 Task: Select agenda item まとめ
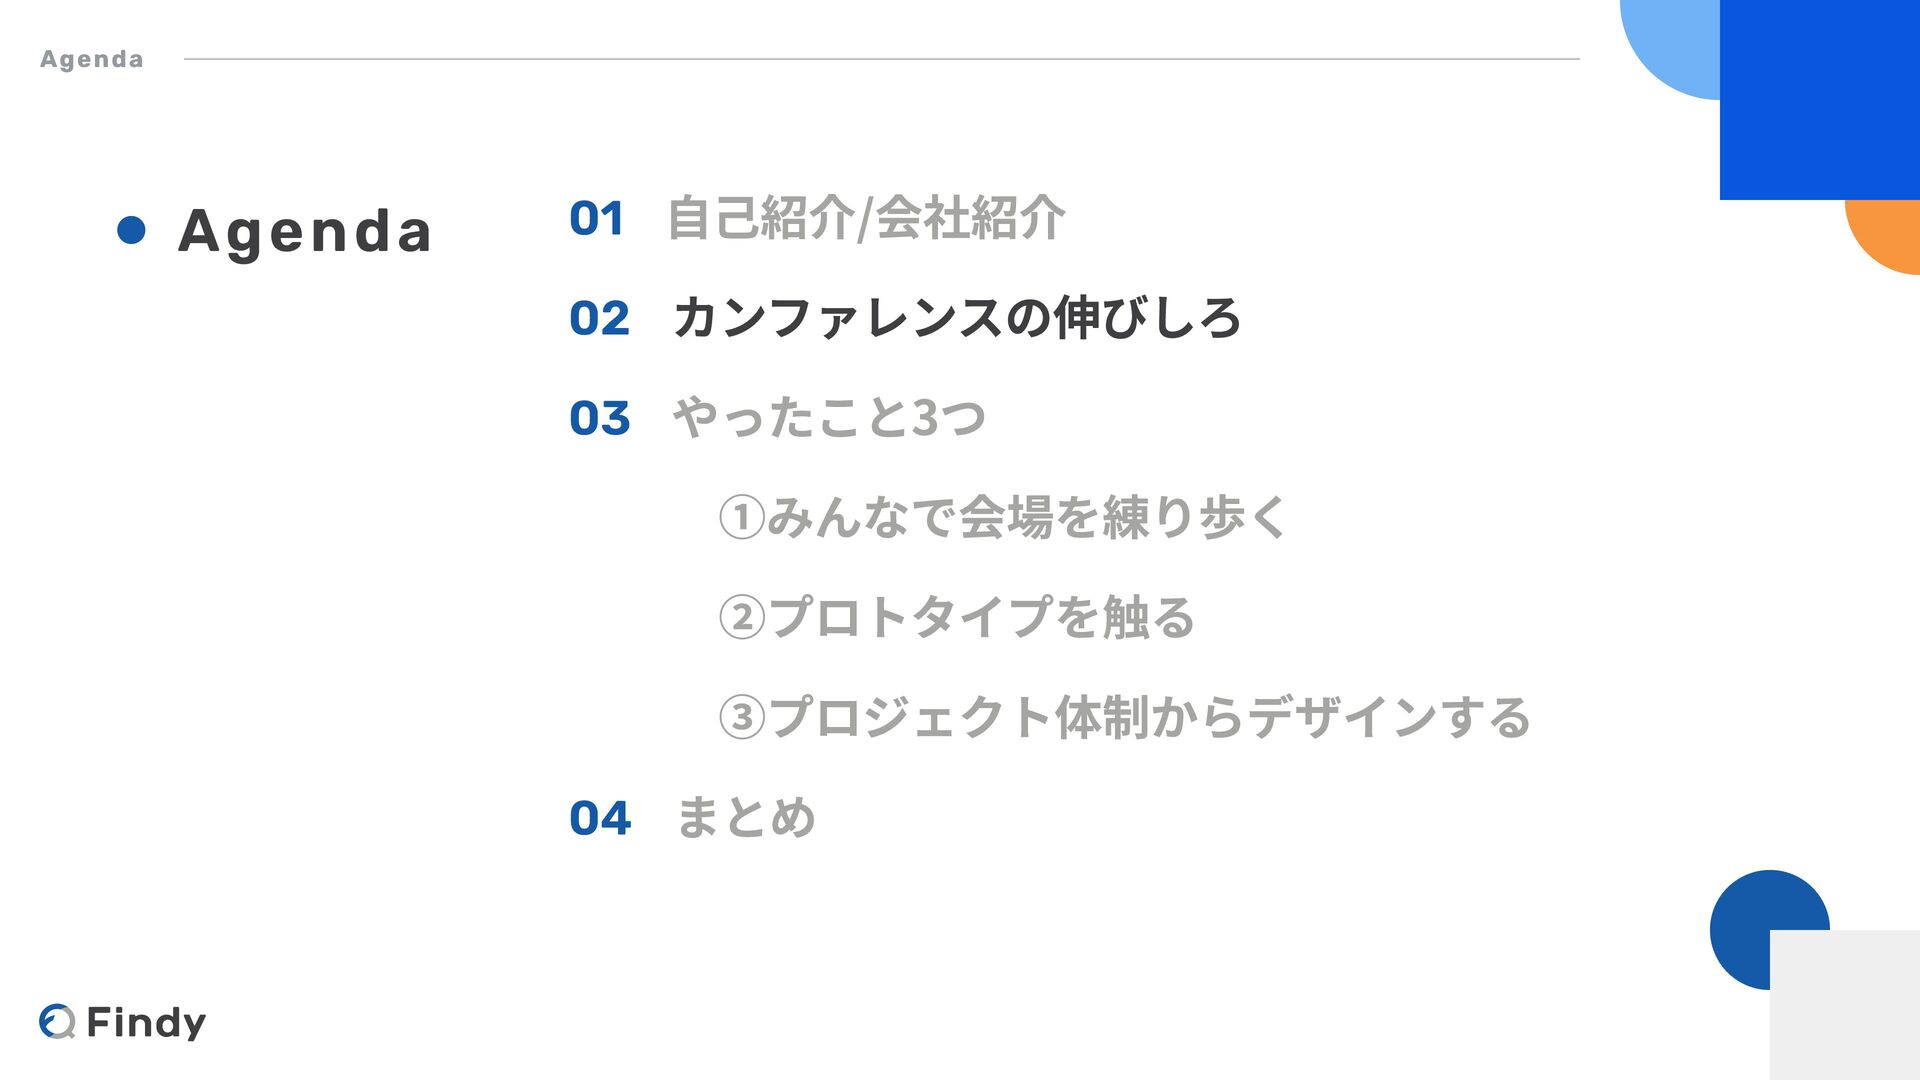pos(746,818)
